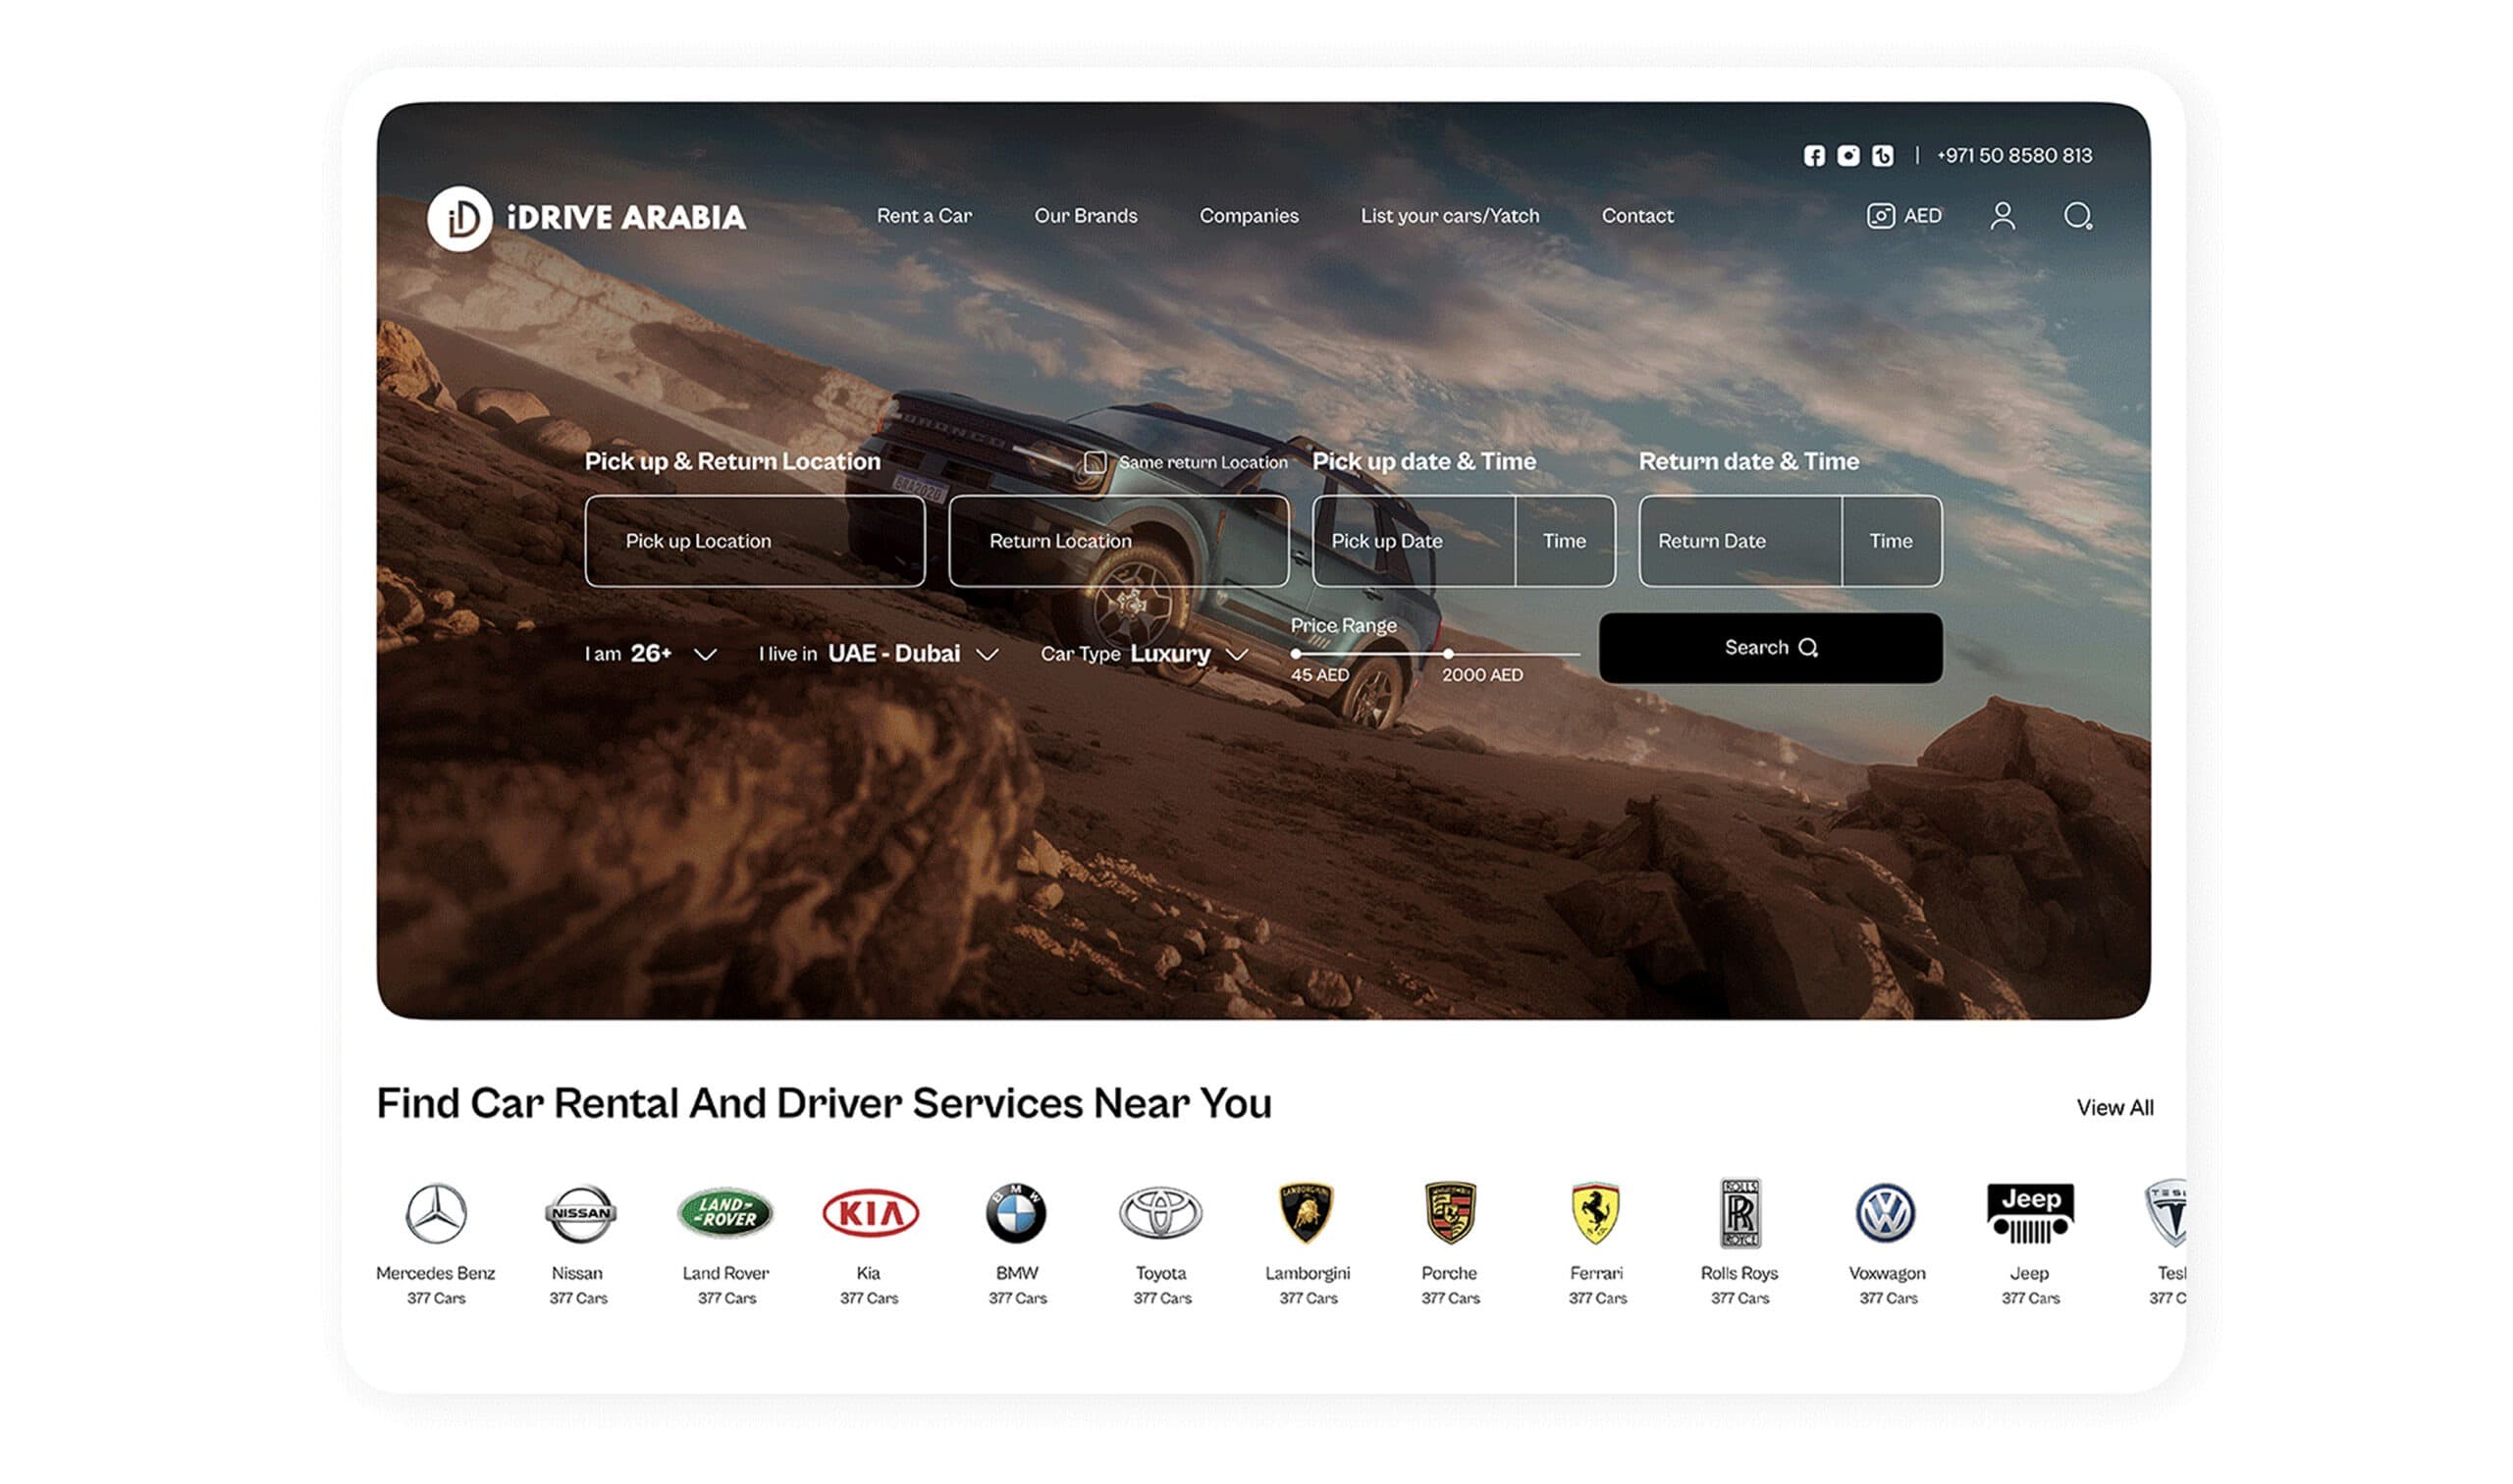Viewport: 2513px width, 1484px height.
Task: Select the Jeep brand logo
Action: (2029, 1212)
